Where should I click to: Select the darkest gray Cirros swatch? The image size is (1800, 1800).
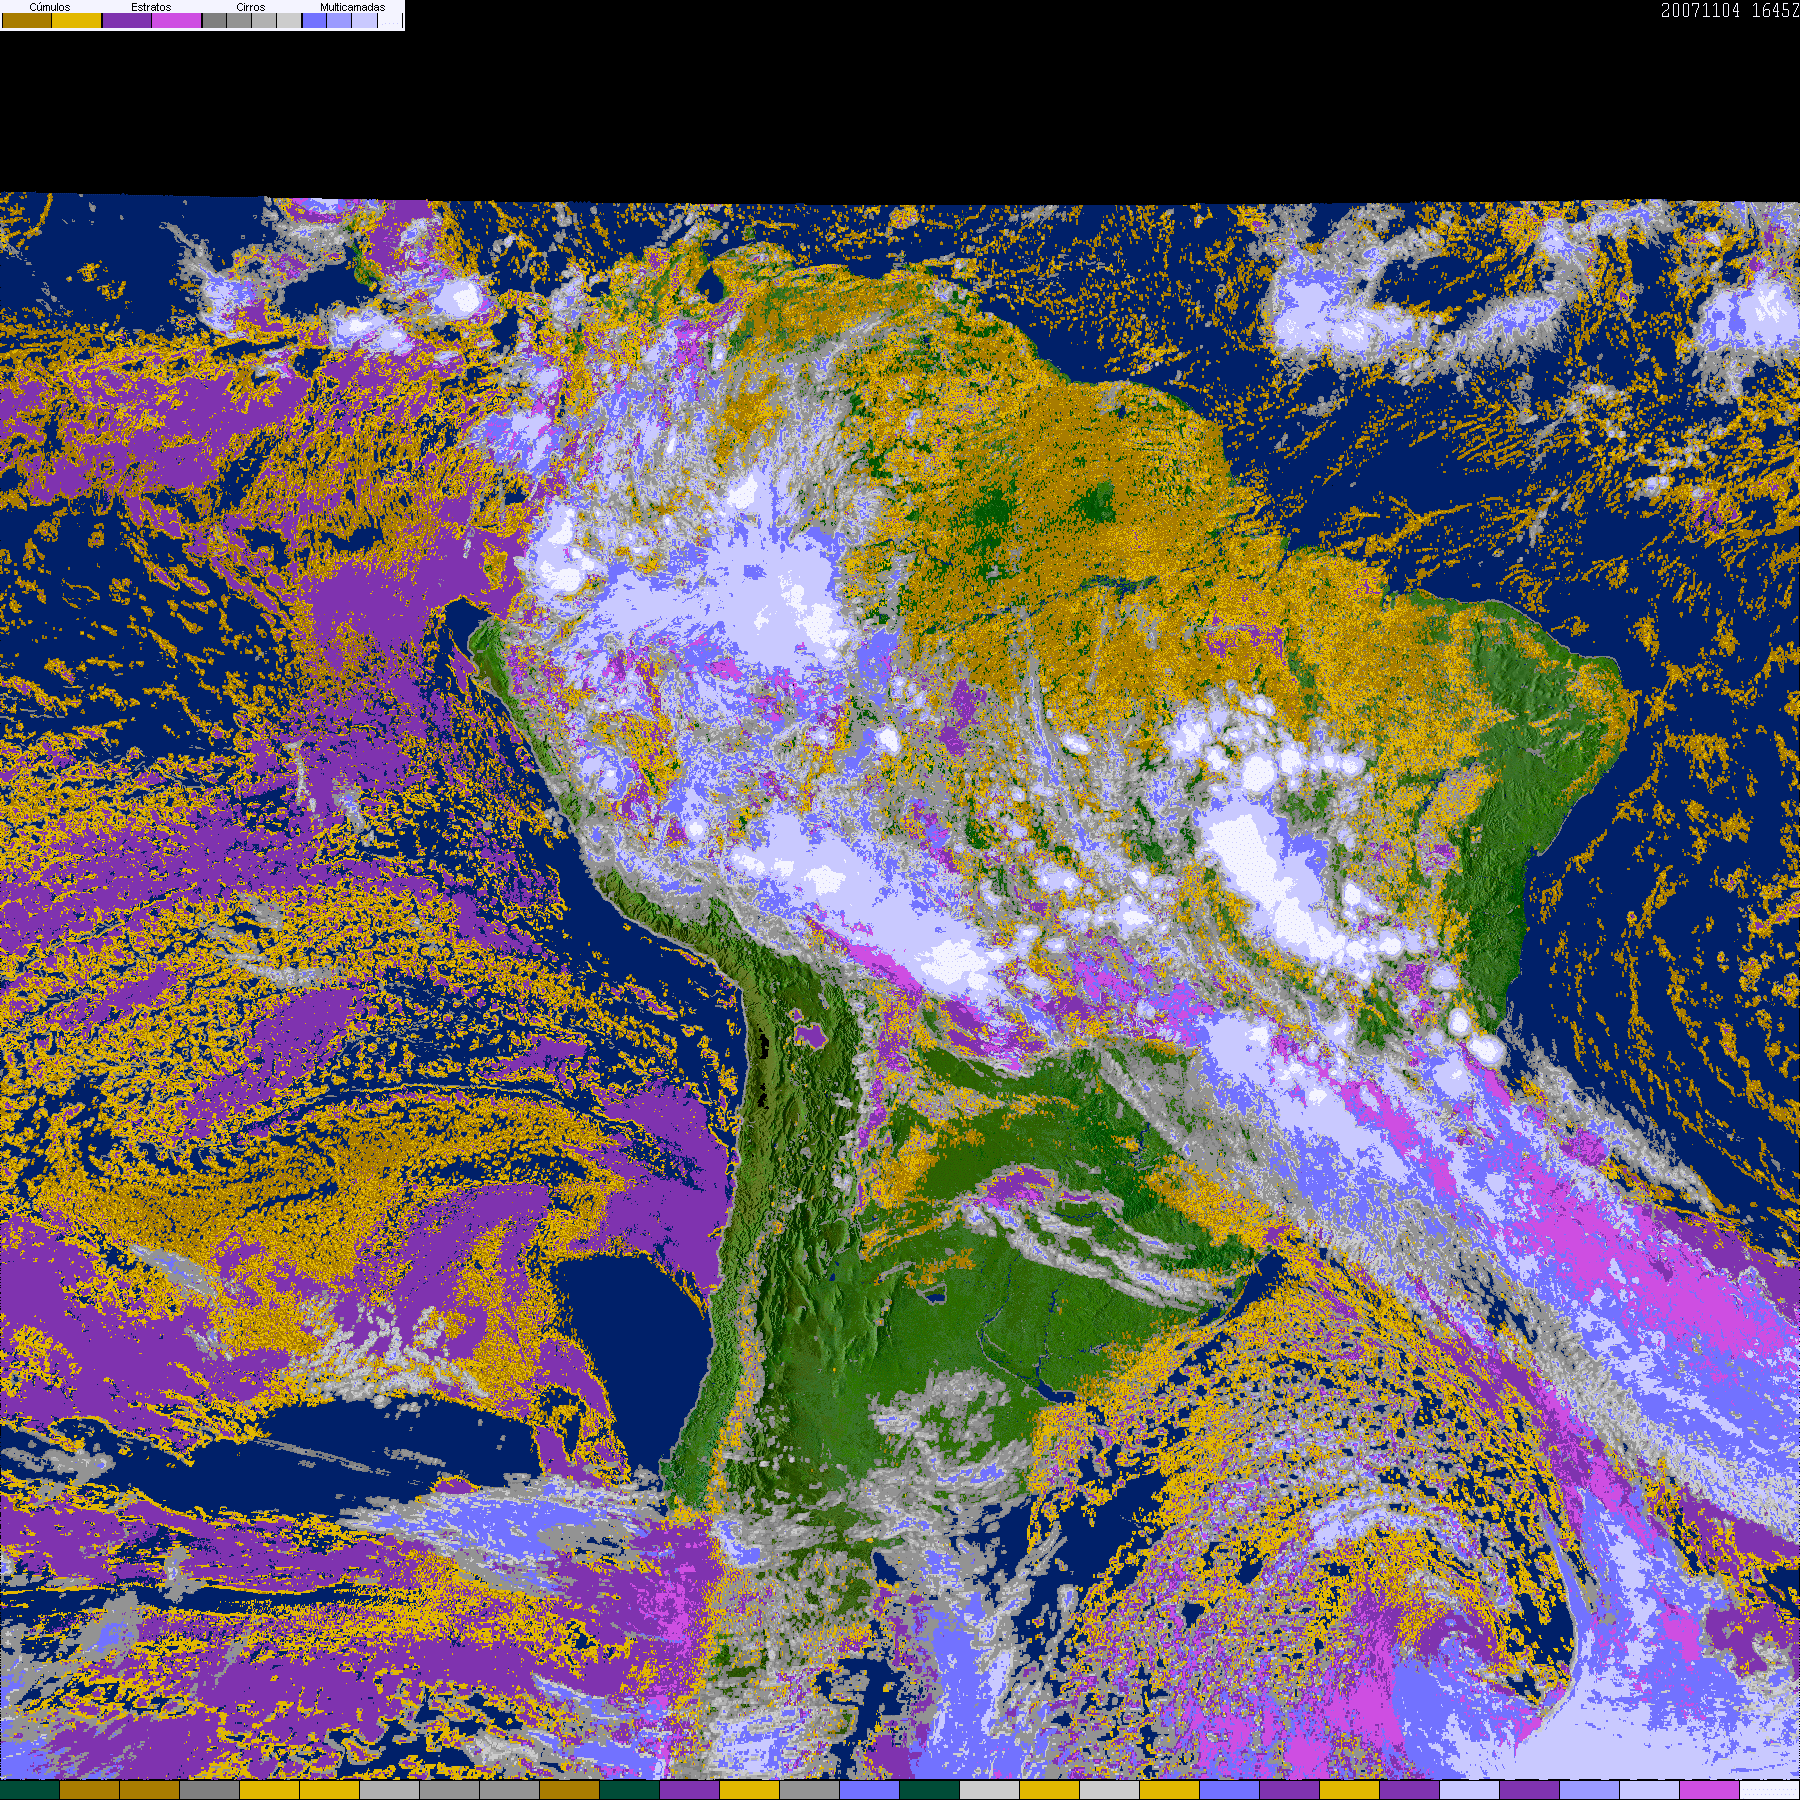(214, 20)
